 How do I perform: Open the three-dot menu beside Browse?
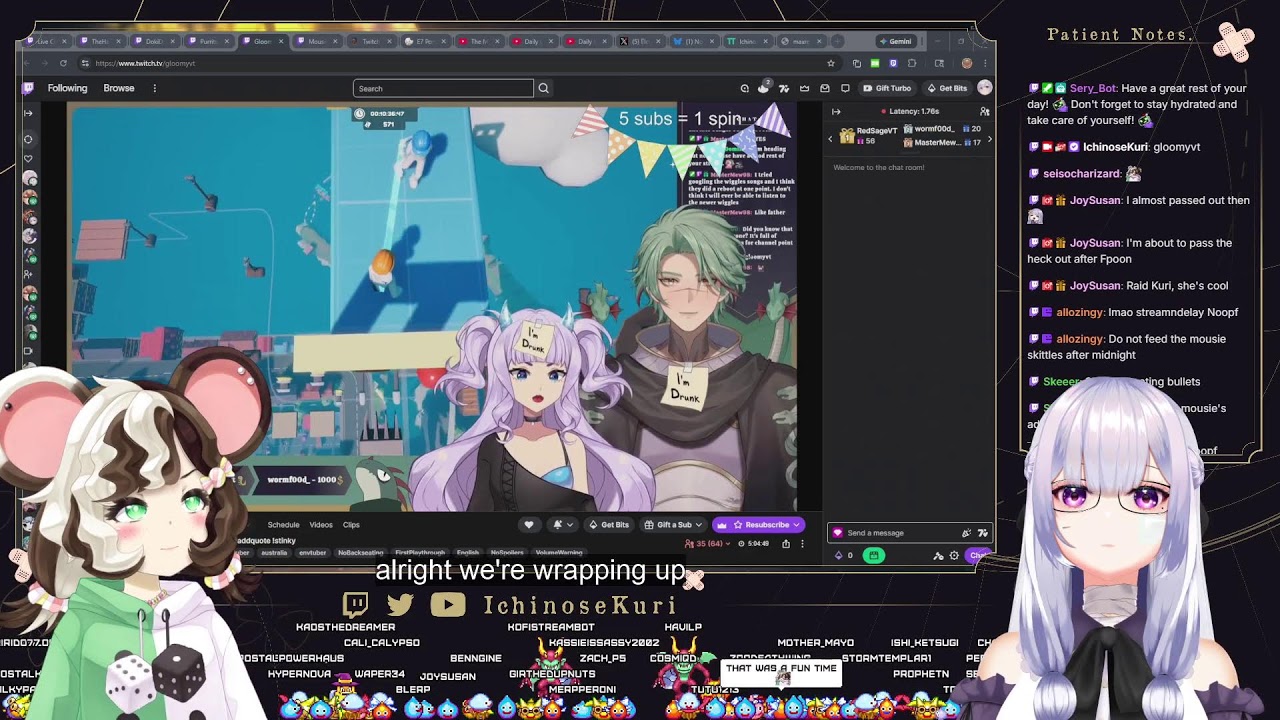[154, 88]
